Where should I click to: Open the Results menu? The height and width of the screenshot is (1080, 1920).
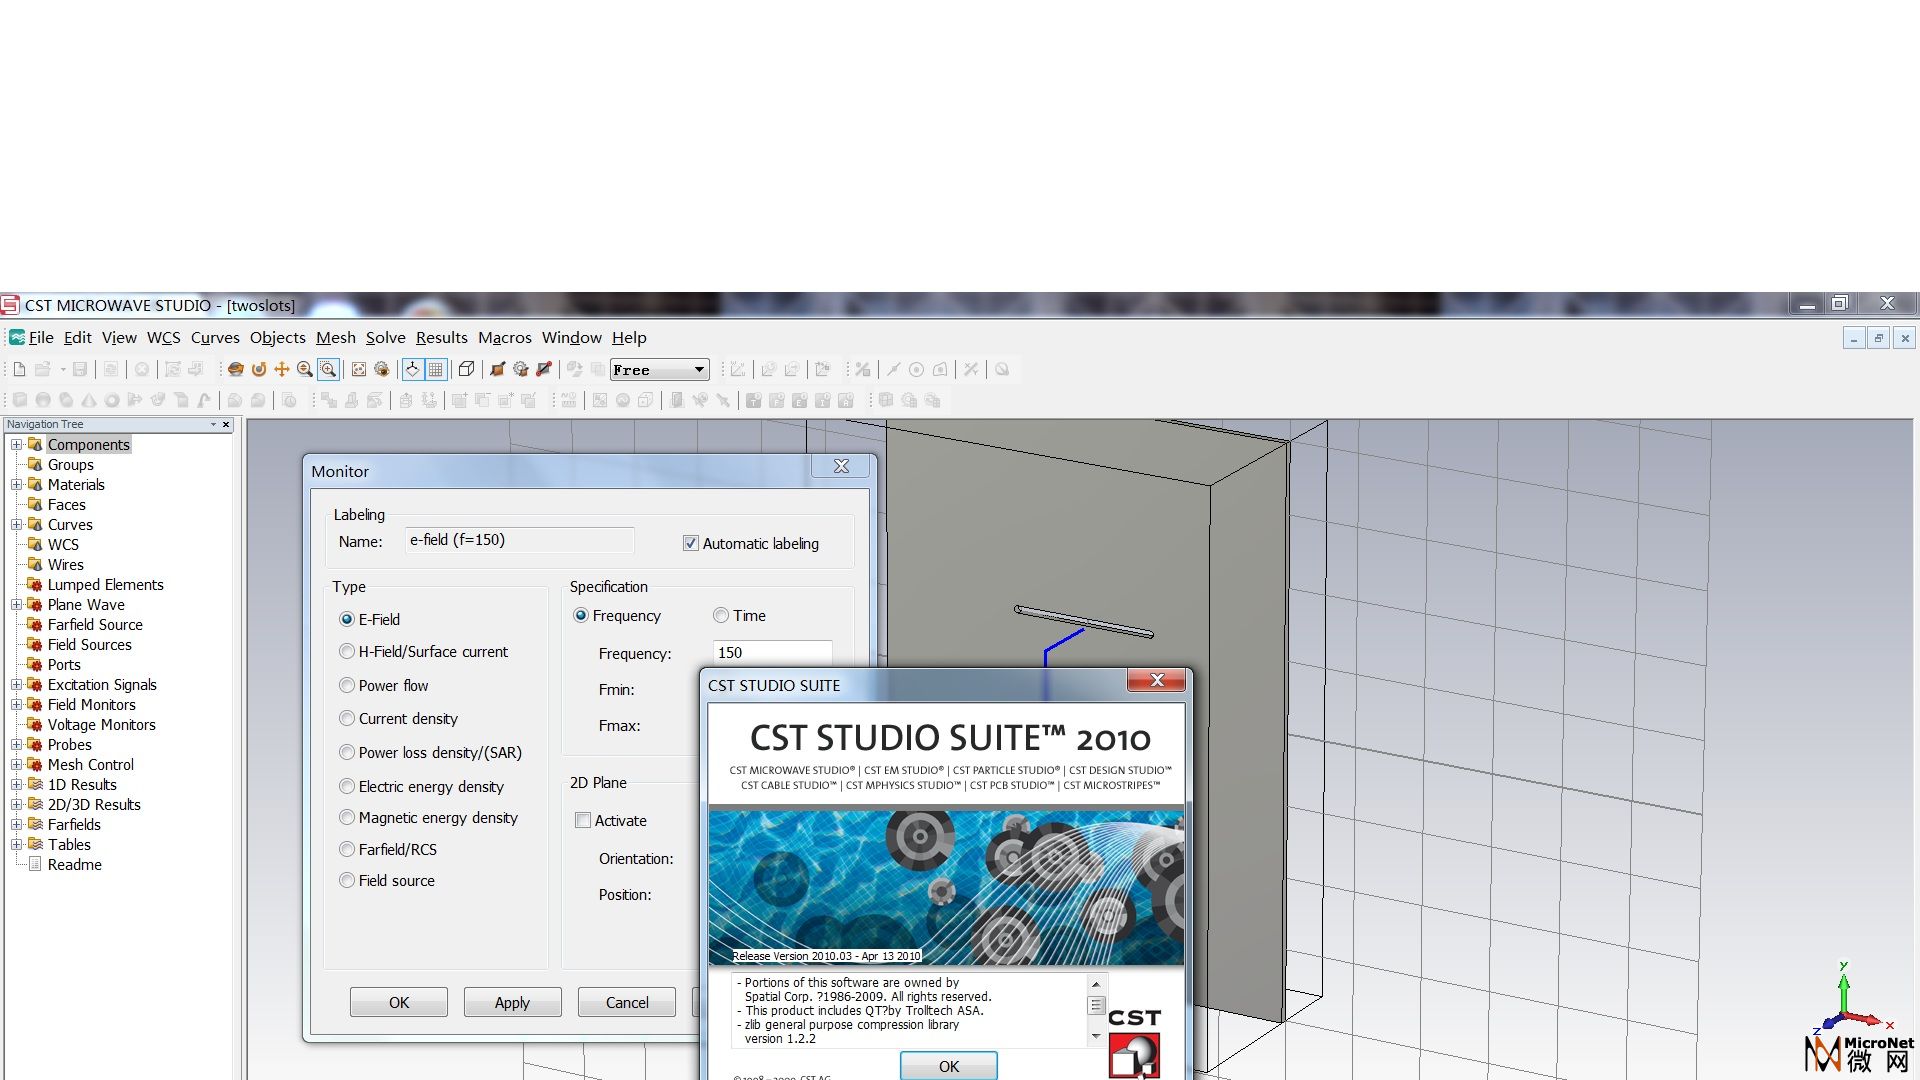442,338
